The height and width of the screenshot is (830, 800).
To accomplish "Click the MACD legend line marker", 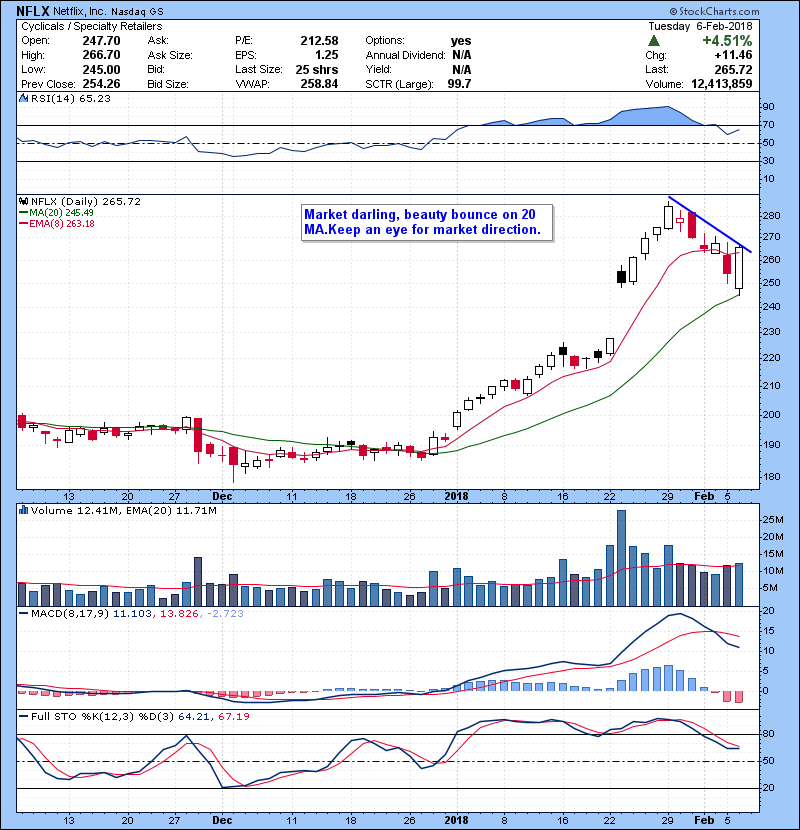I will [24, 614].
